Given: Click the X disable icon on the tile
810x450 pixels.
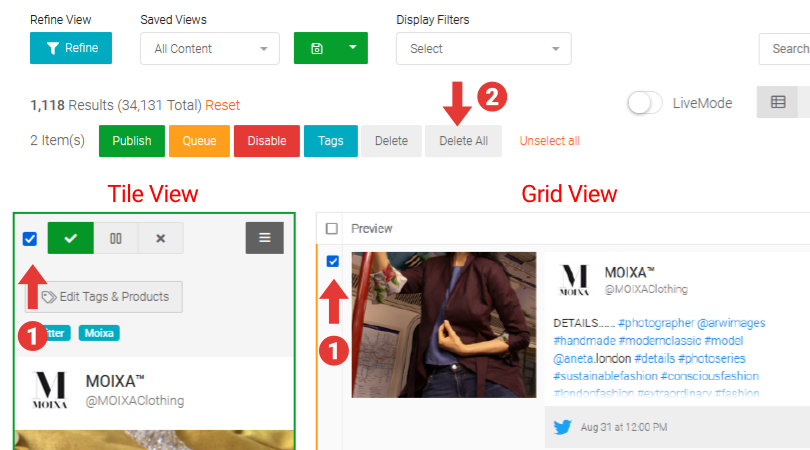Looking at the screenshot, I should coord(160,238).
